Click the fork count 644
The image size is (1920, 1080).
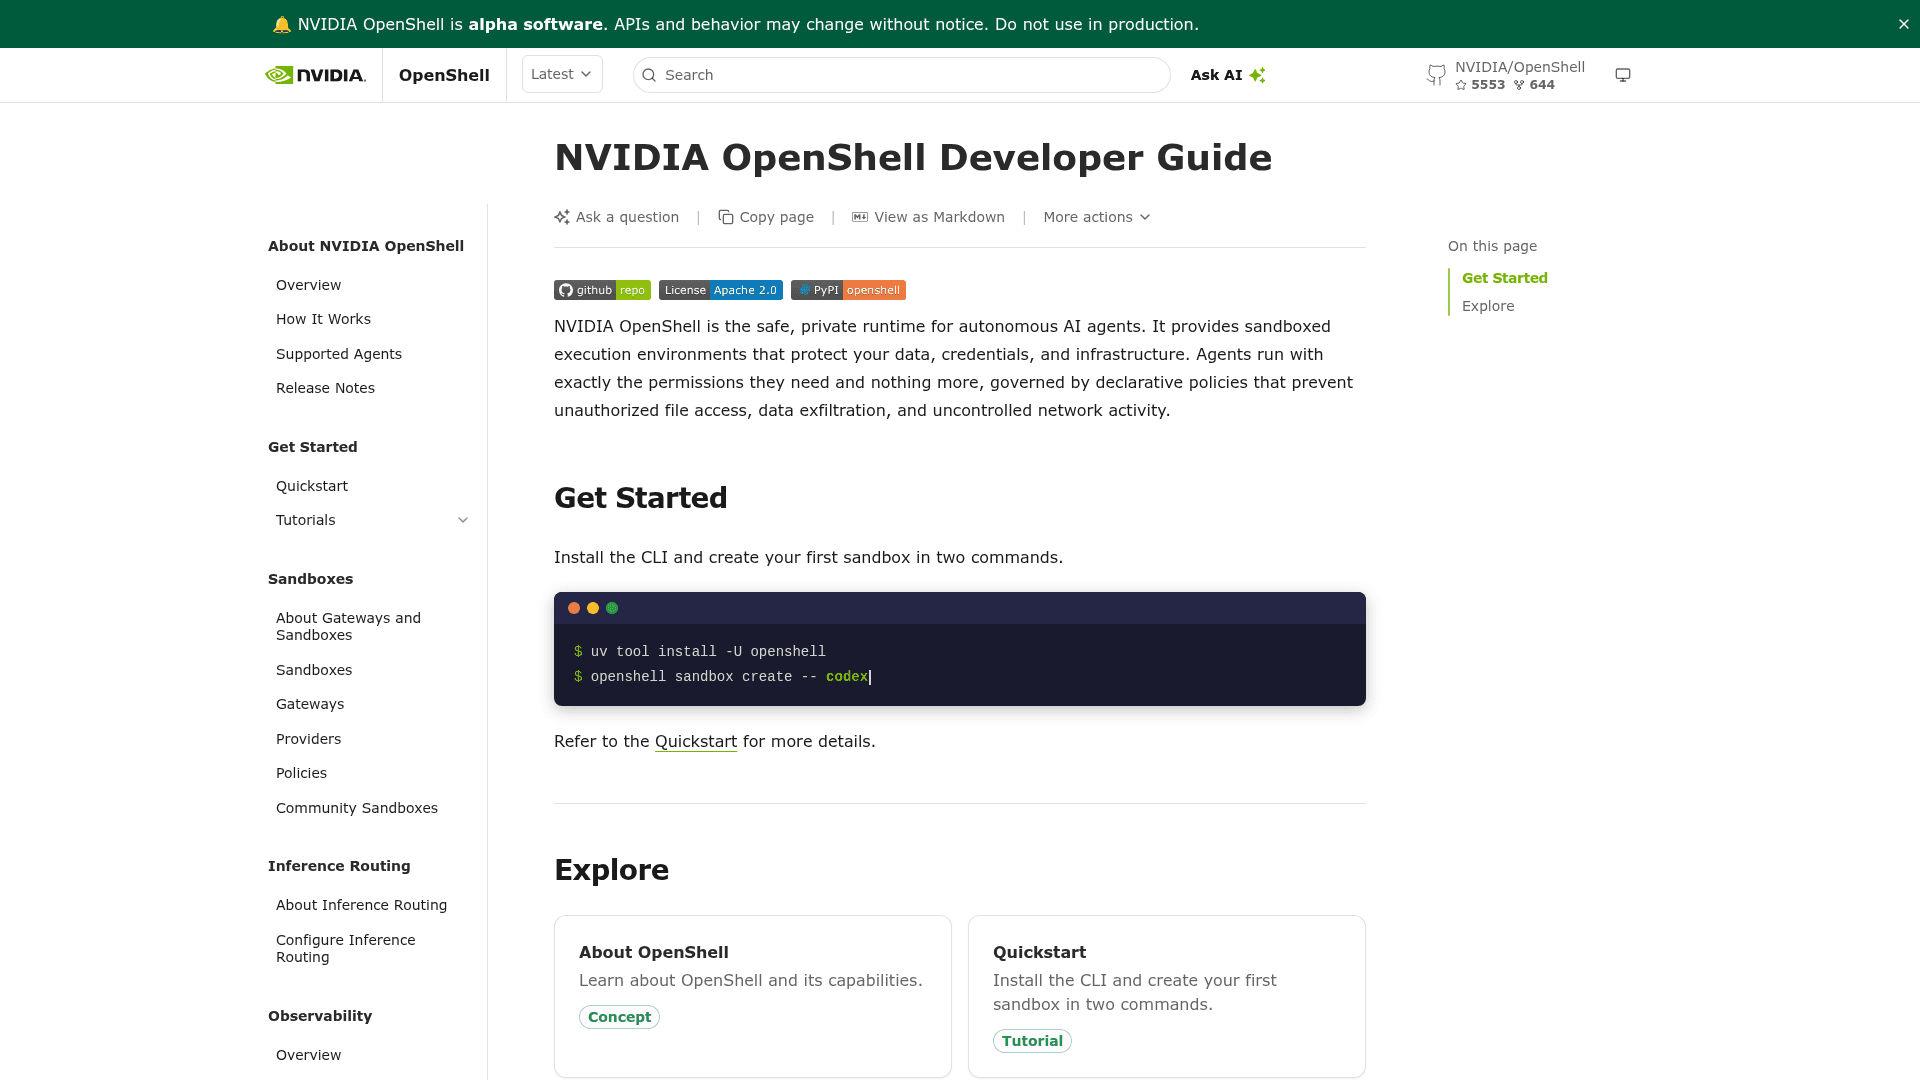pyautogui.click(x=1535, y=85)
